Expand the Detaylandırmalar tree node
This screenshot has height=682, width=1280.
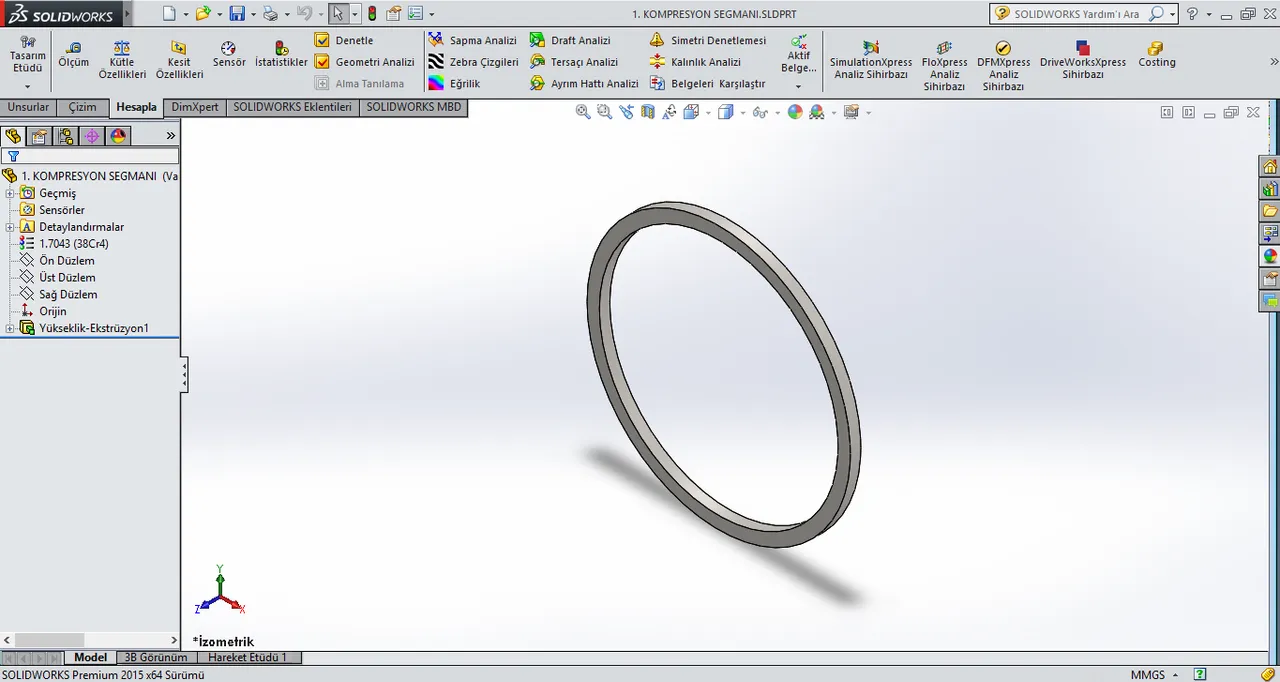(10, 227)
